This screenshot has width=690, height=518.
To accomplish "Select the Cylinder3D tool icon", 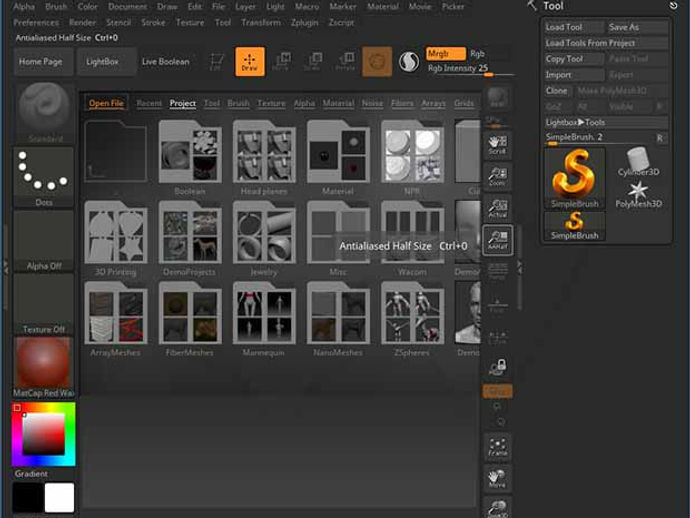I will pyautogui.click(x=639, y=162).
